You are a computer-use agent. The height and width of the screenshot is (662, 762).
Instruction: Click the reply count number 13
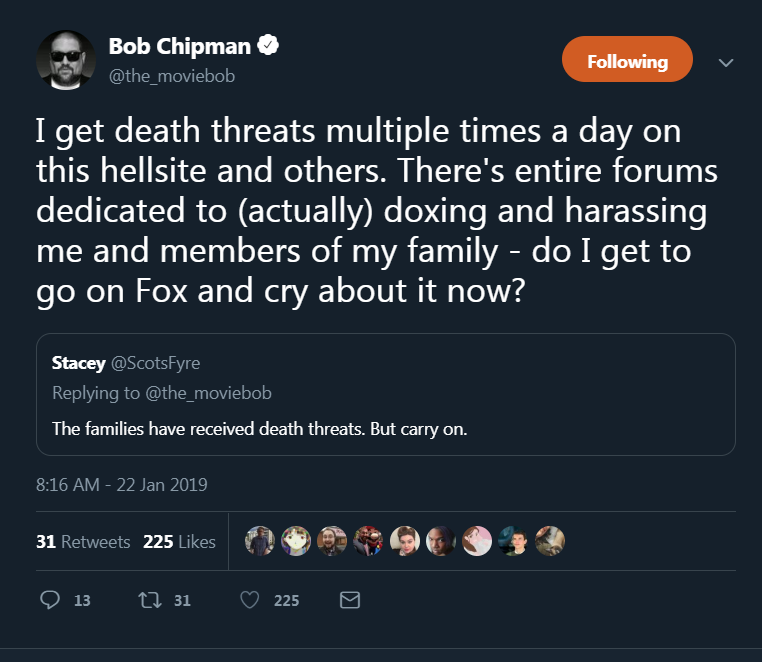(x=82, y=601)
